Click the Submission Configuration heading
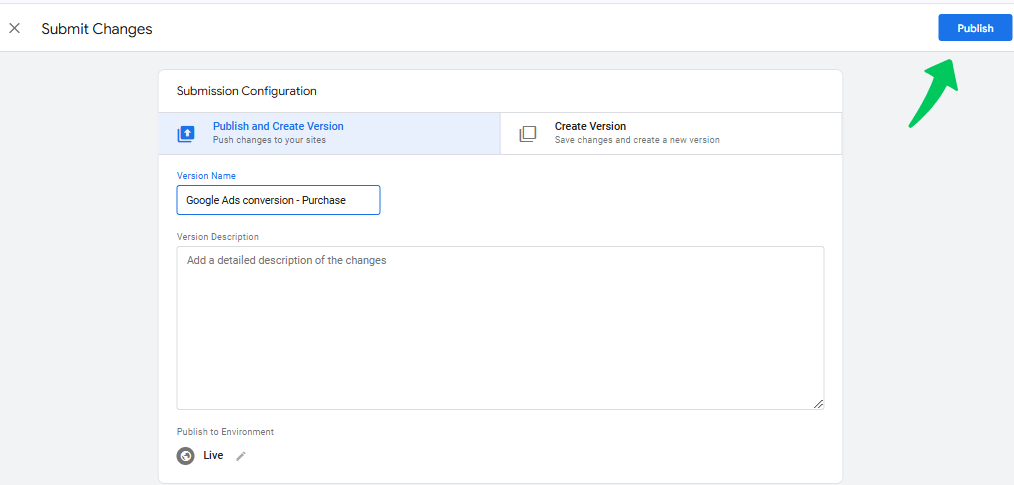The width and height of the screenshot is (1014, 485). click(x=246, y=91)
